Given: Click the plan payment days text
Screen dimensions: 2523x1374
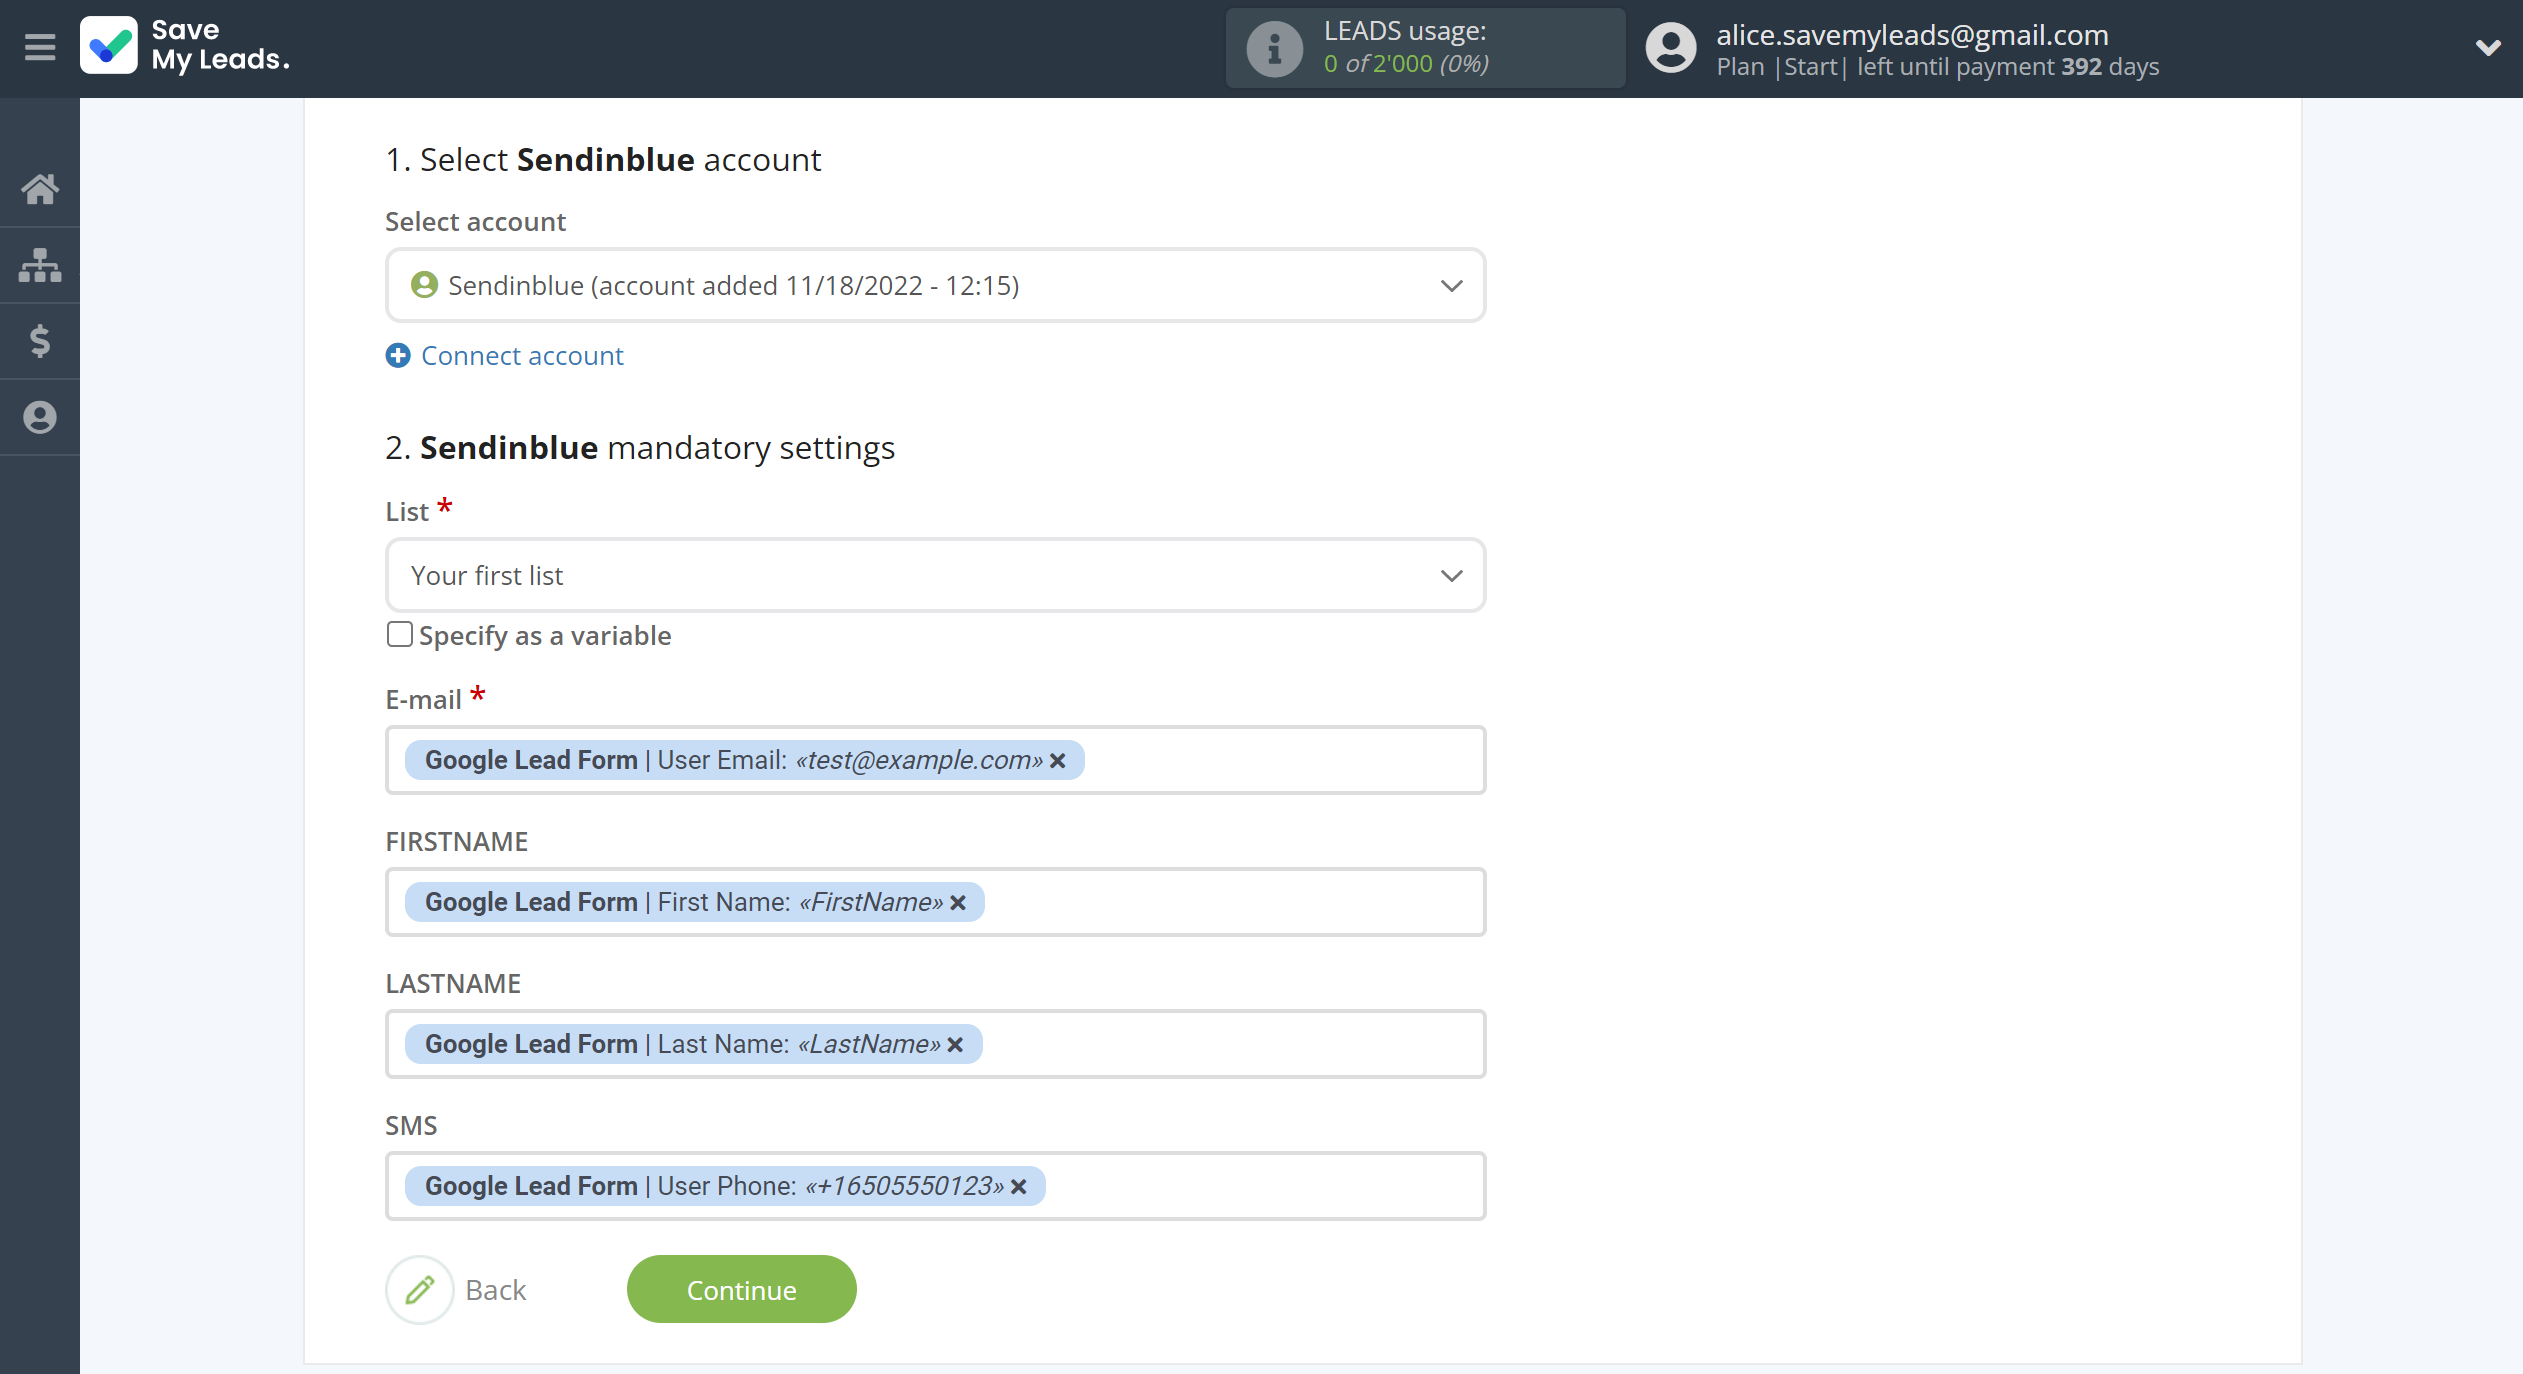Looking at the screenshot, I should (1937, 67).
